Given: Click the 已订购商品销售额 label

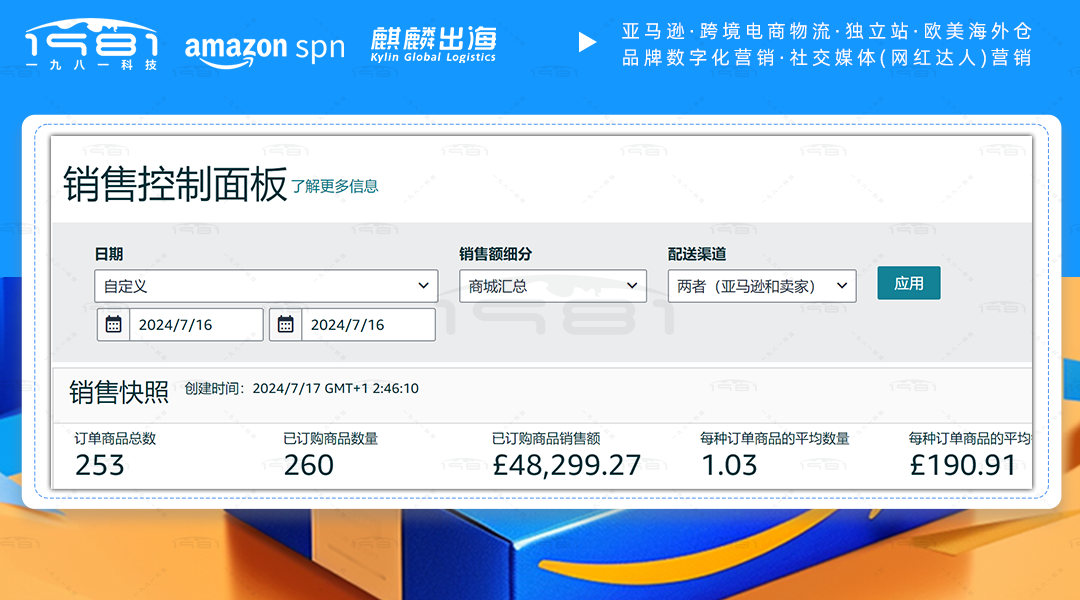Looking at the screenshot, I should click(x=546, y=439).
